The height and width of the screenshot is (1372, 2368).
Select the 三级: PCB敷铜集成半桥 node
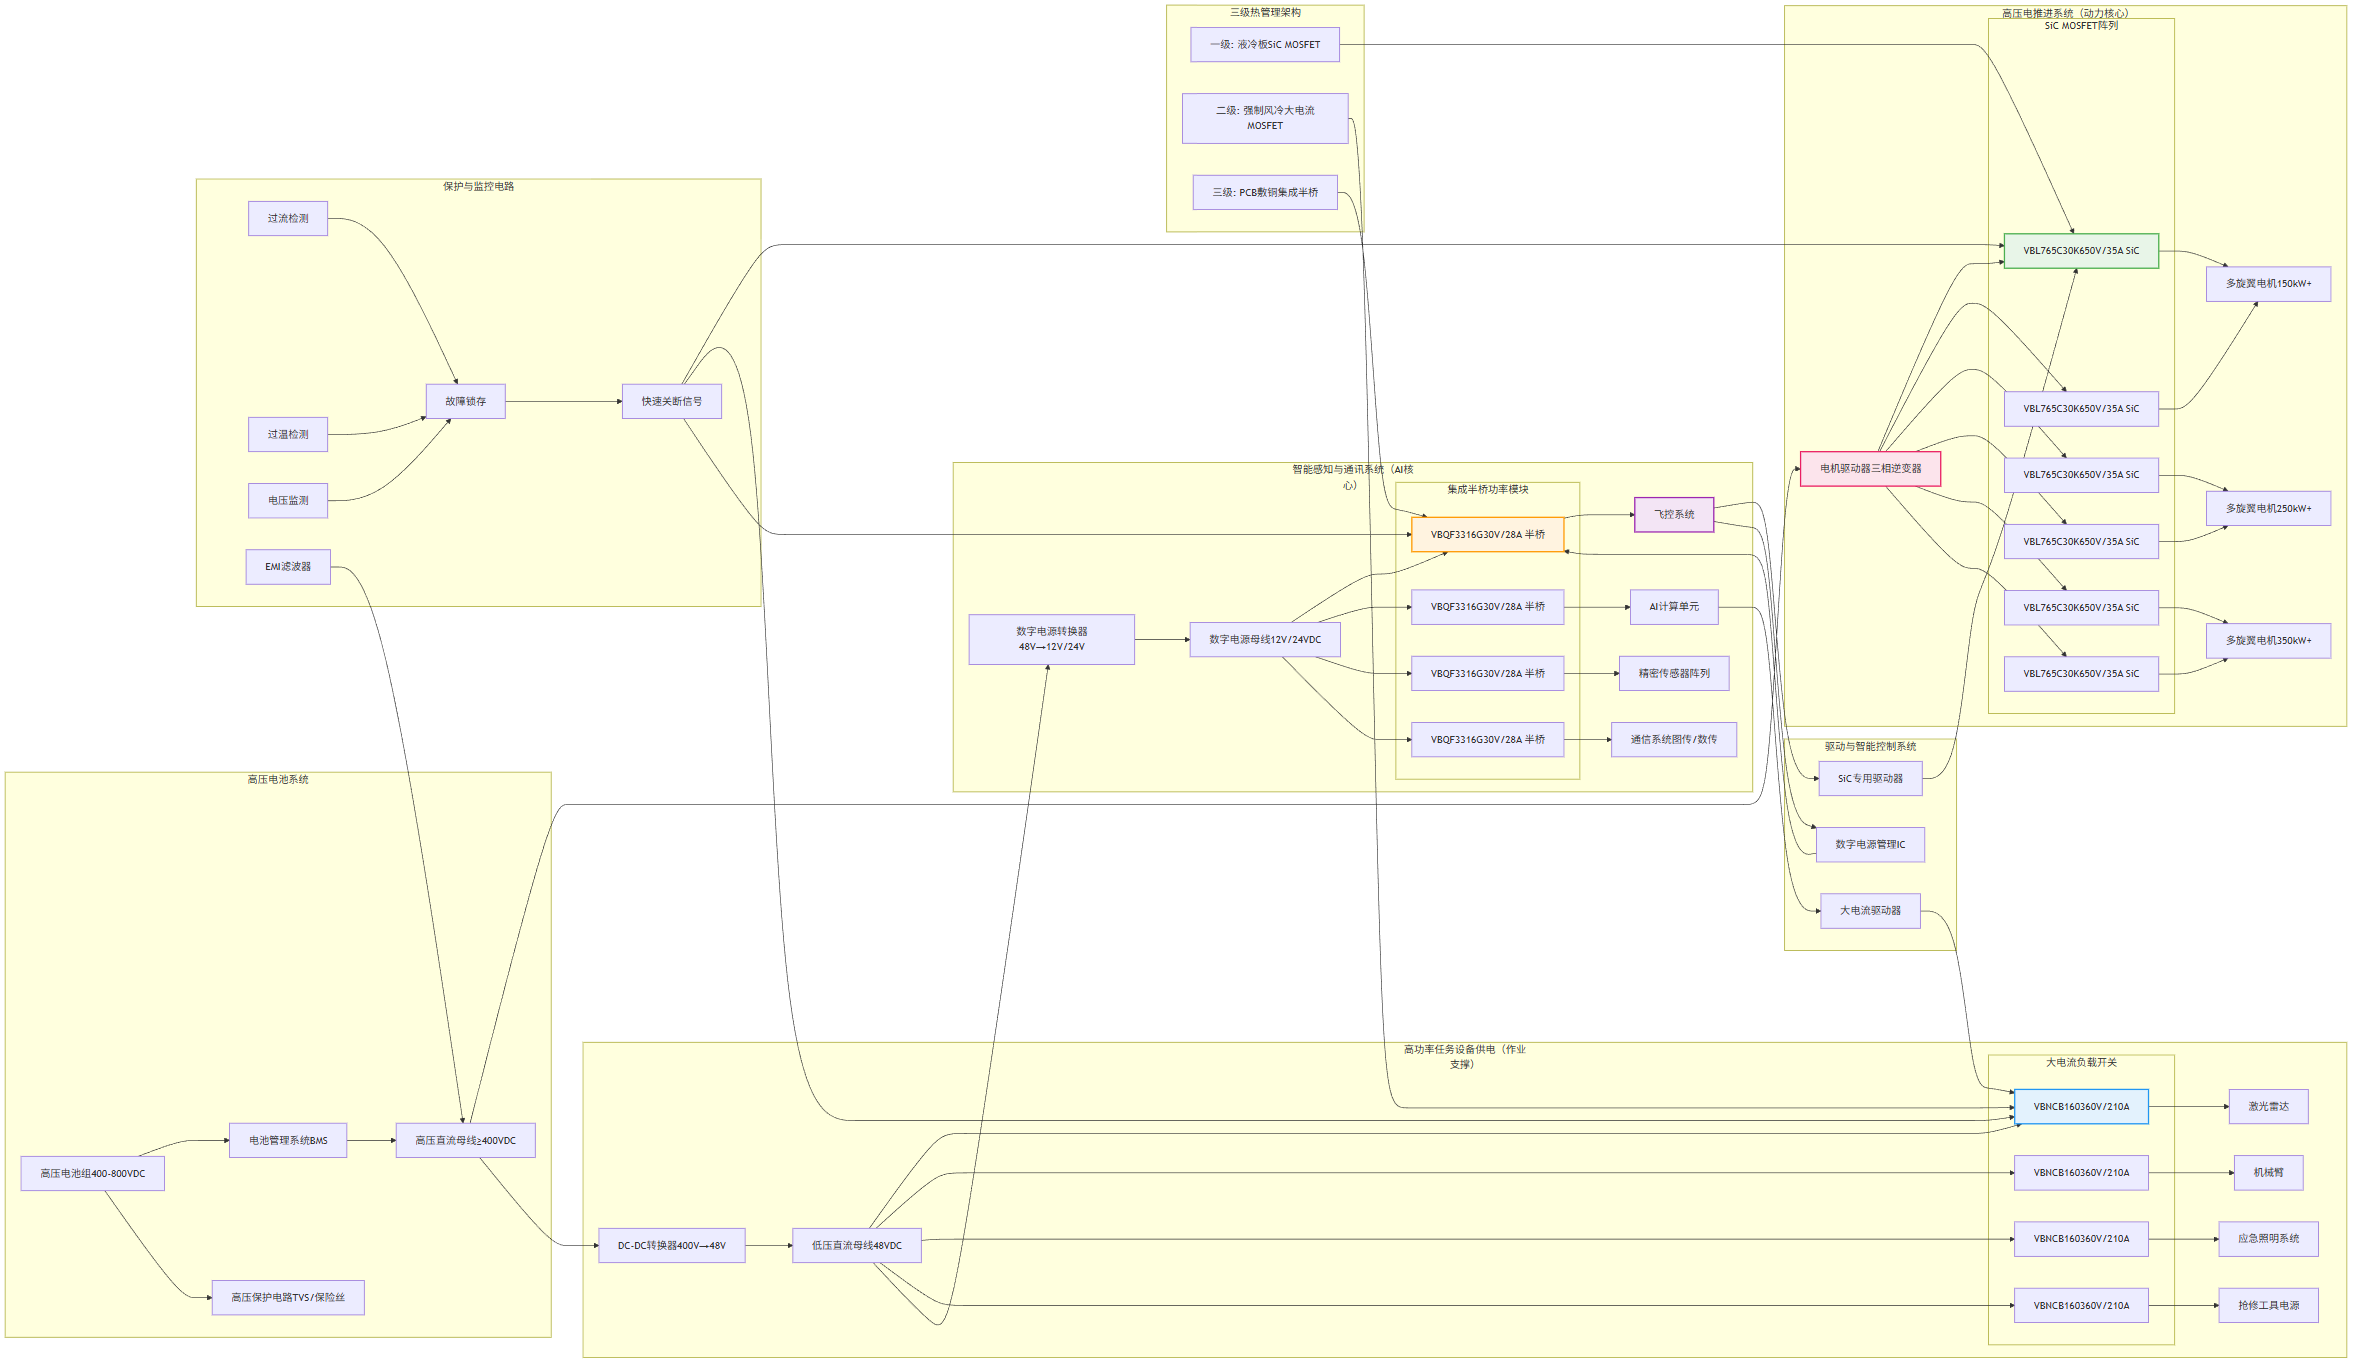pyautogui.click(x=1264, y=193)
